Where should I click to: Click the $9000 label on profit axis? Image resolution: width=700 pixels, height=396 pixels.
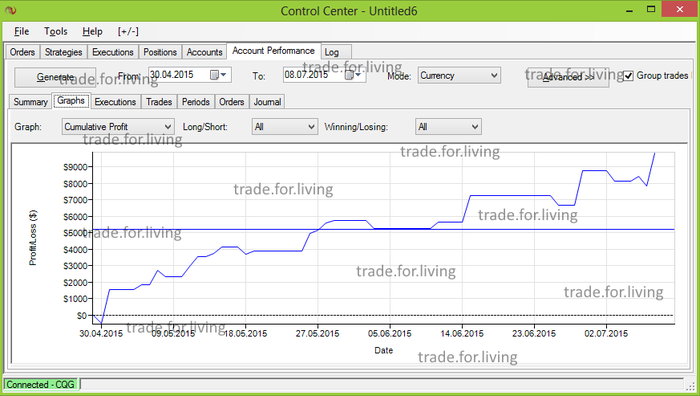[75, 167]
